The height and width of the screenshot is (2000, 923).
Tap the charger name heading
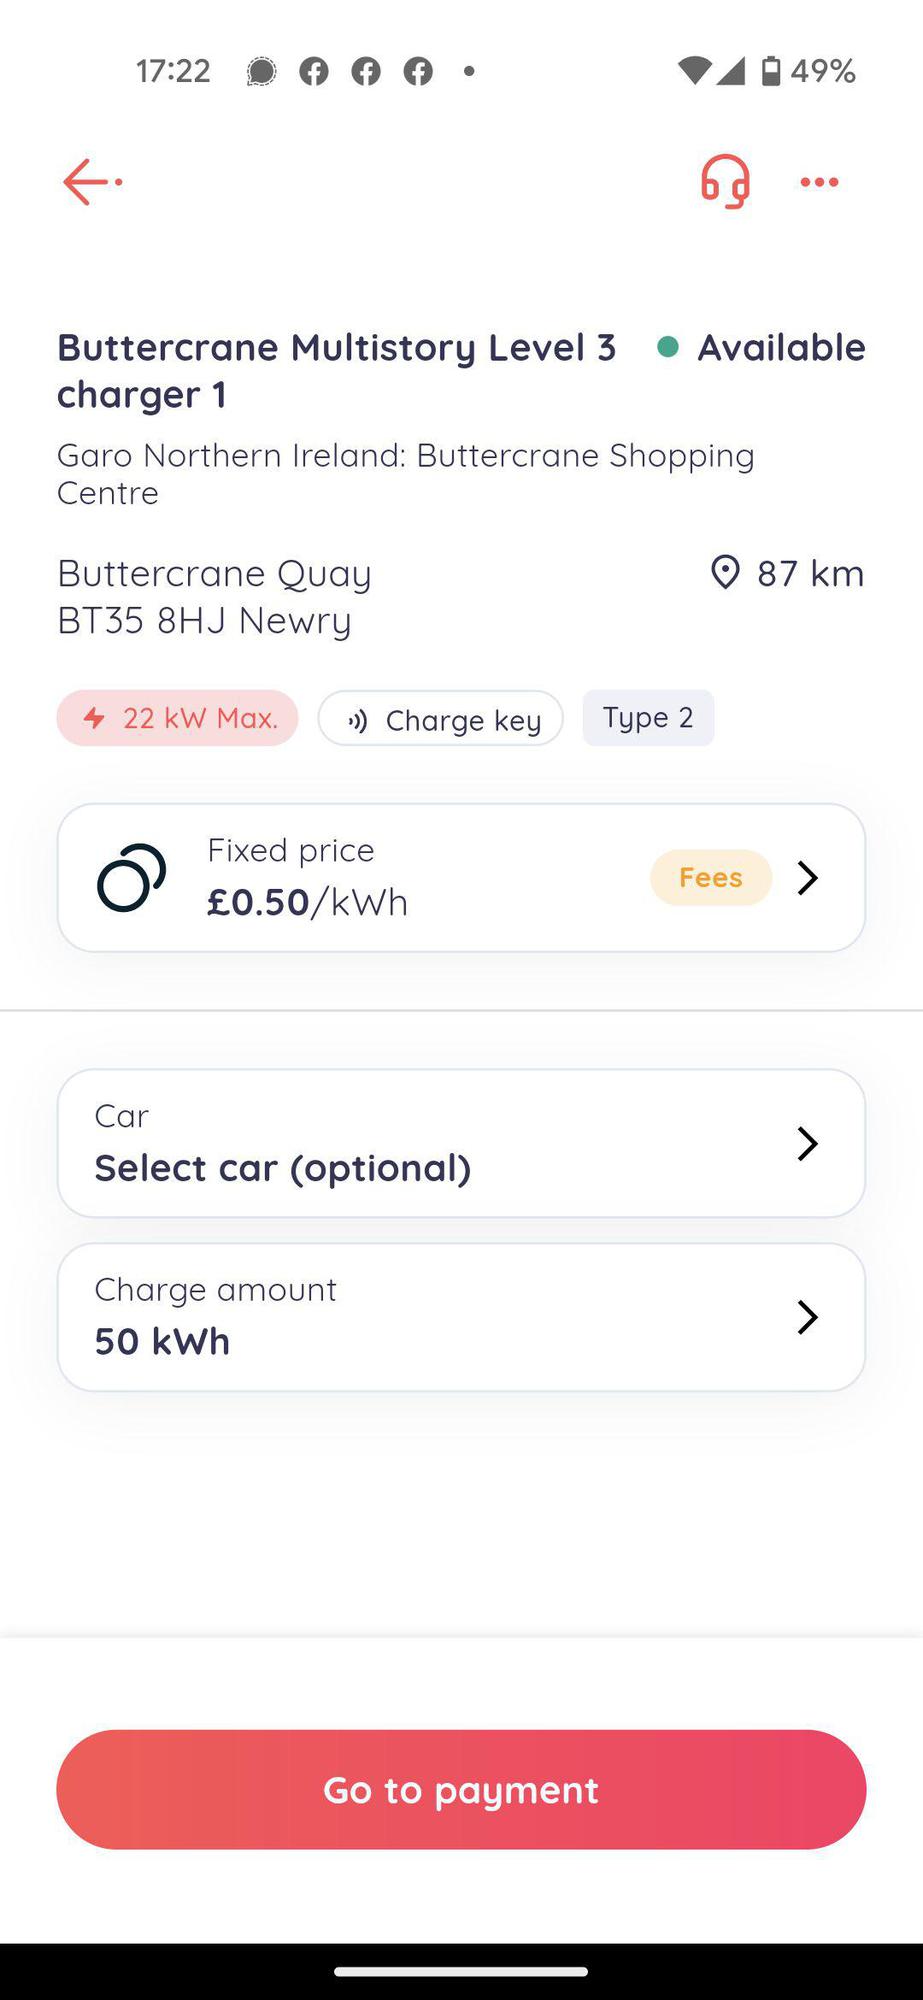(x=336, y=370)
